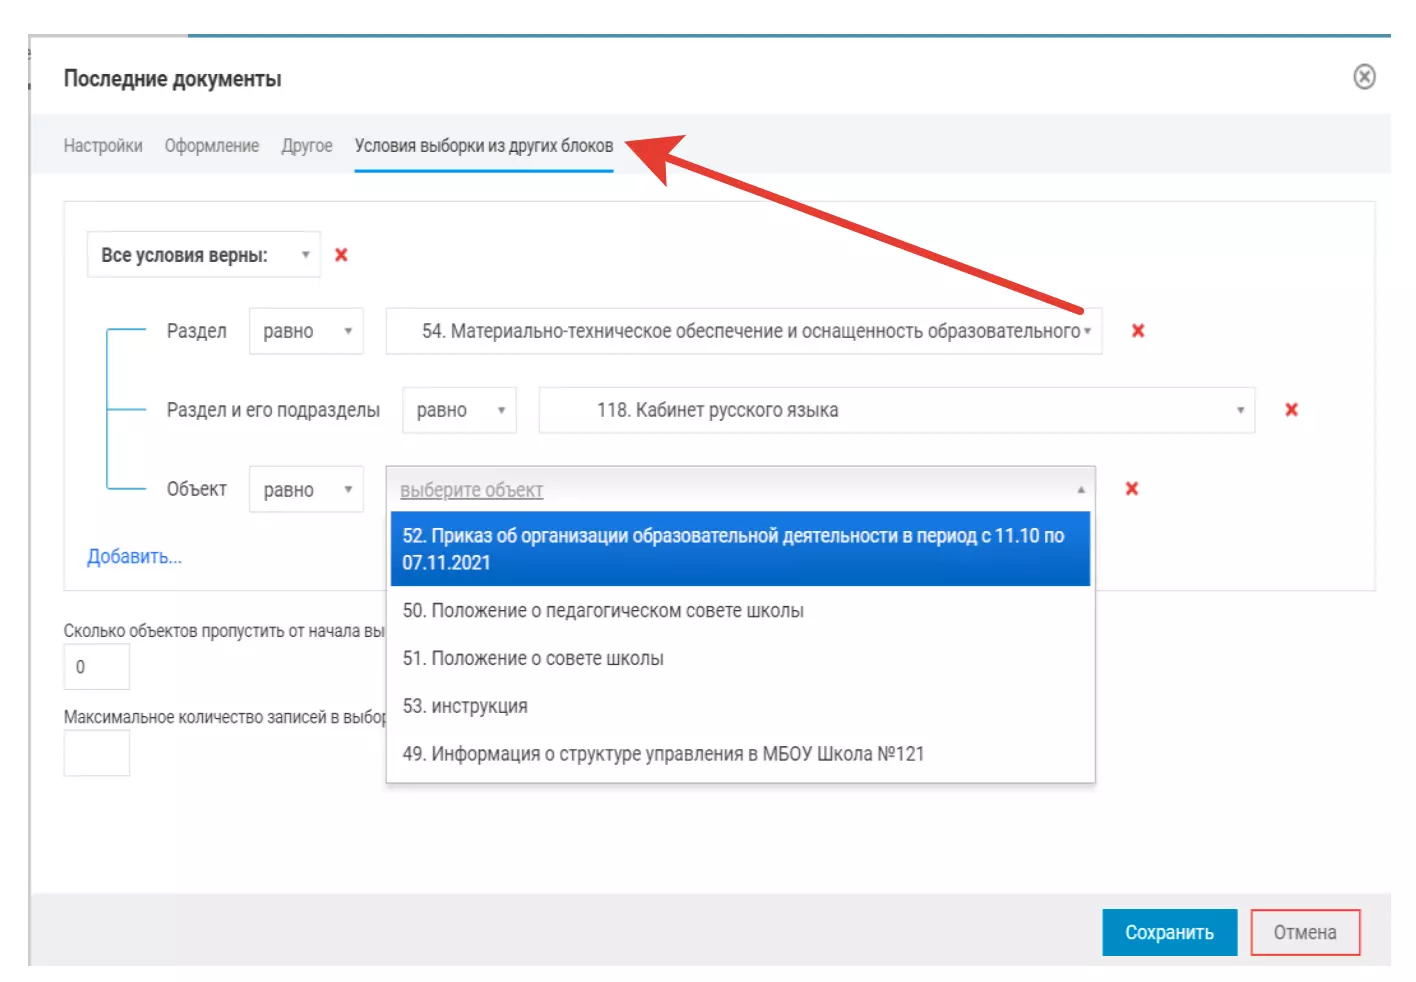Screen dimensions: 1416x982
Task: Select Условия выборки из других блоков tab
Action: click(484, 146)
